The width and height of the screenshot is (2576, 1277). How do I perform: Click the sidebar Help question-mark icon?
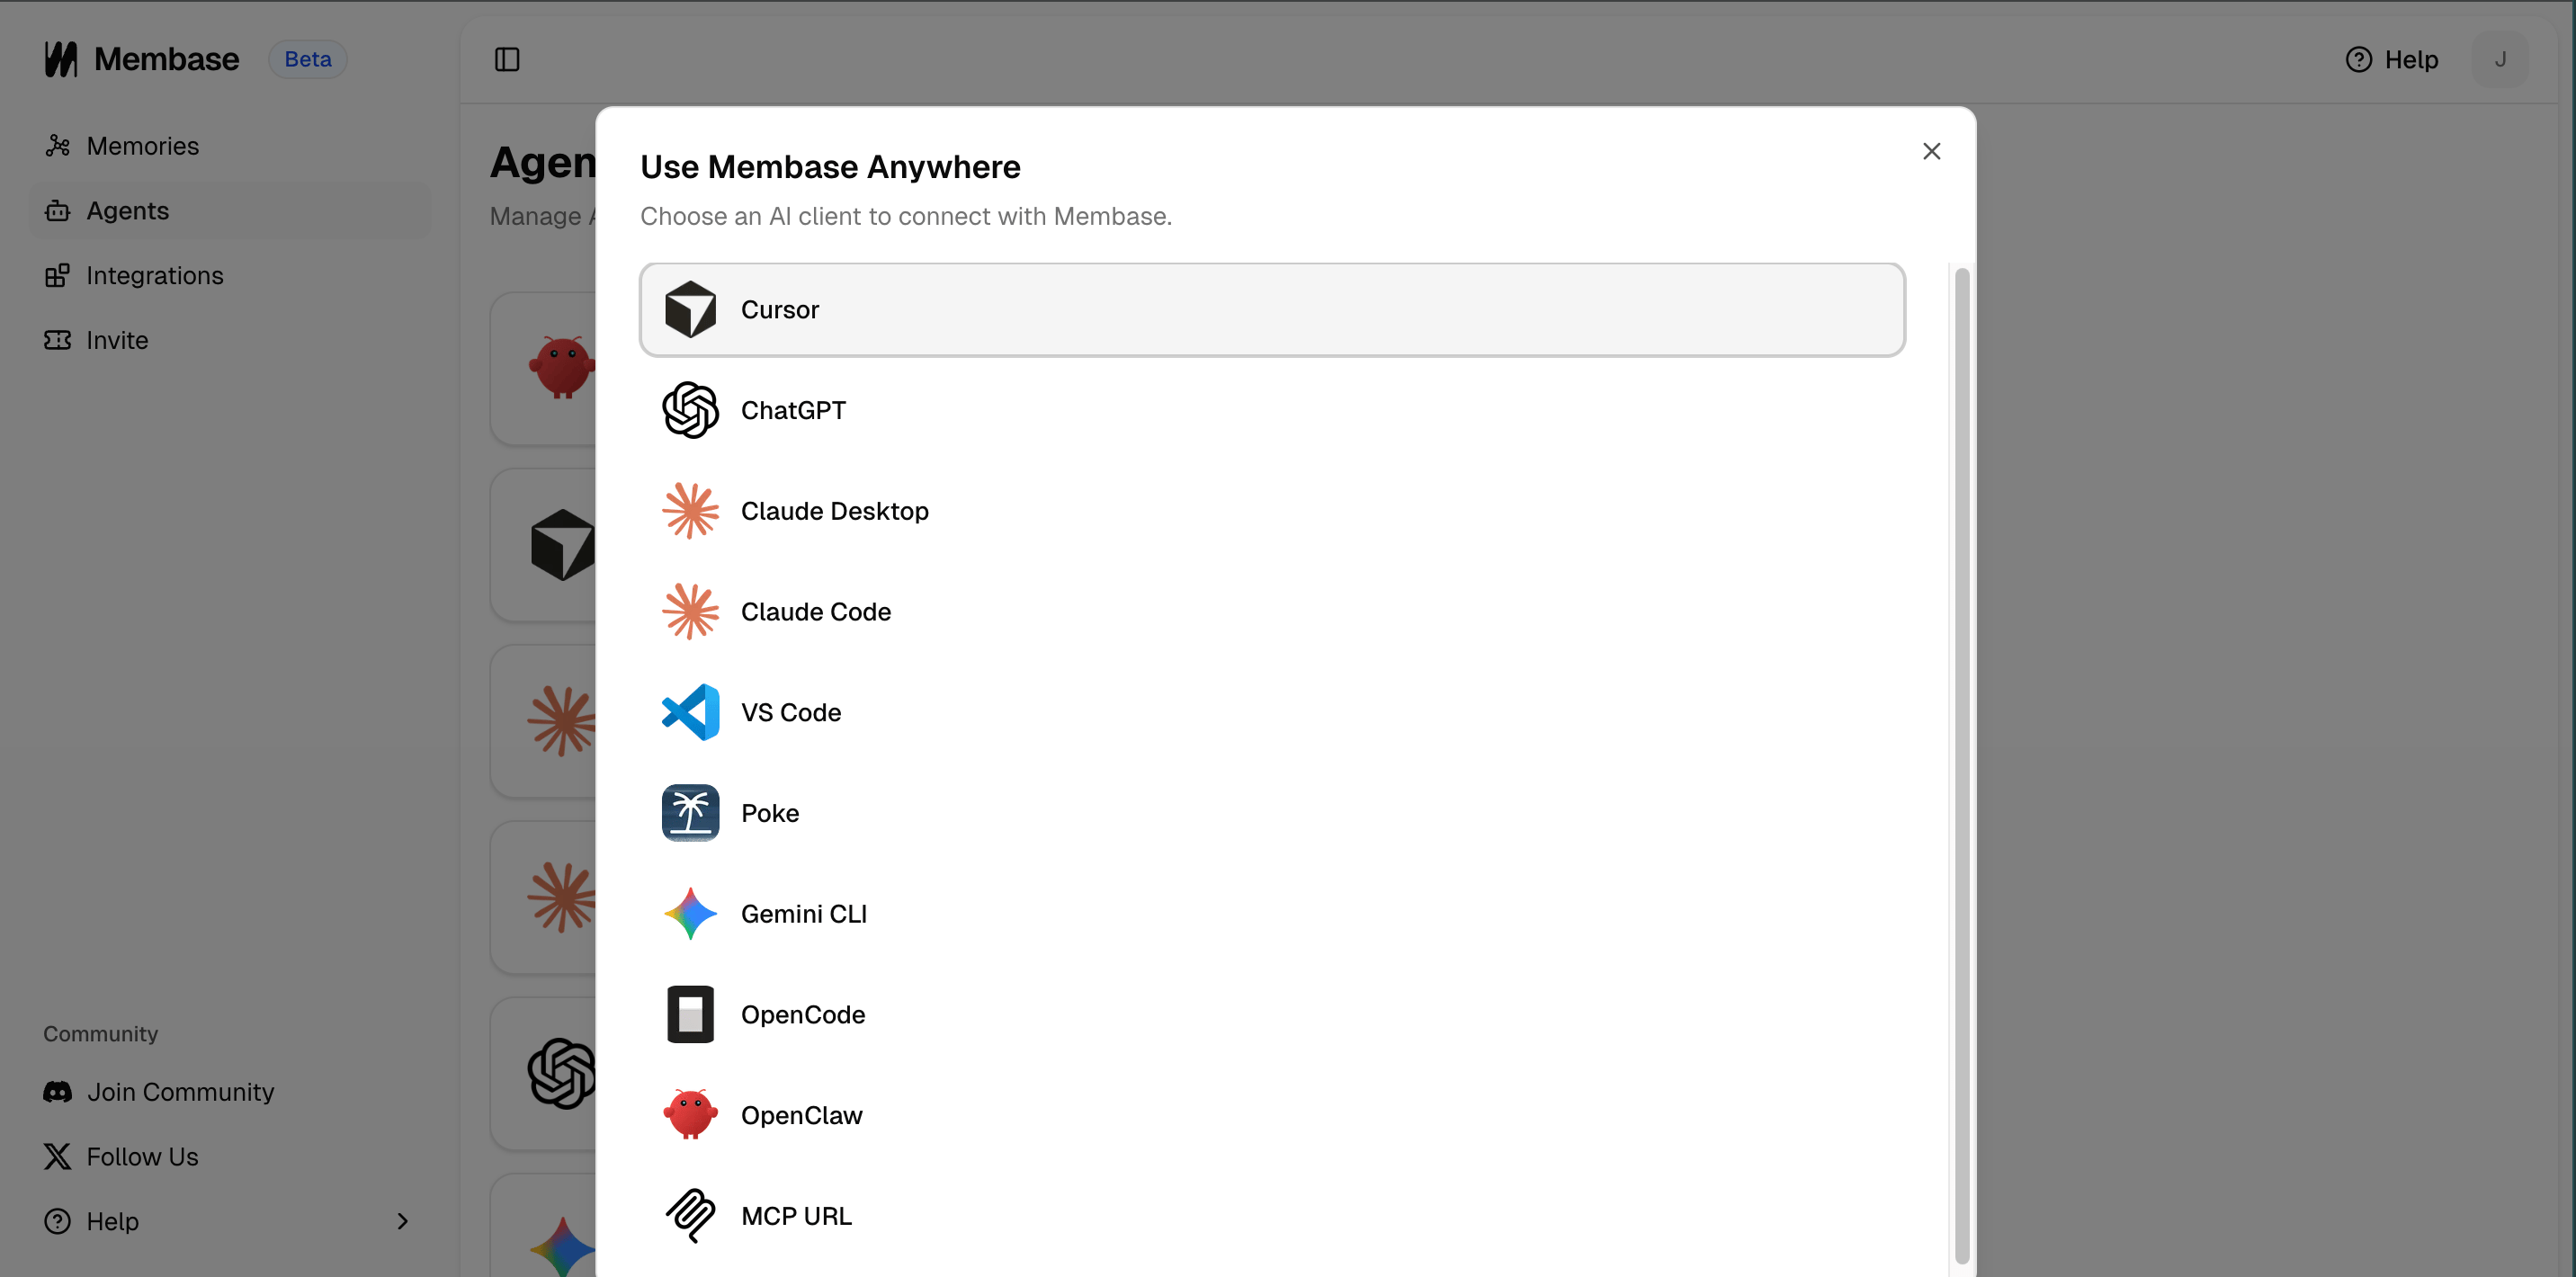(x=58, y=1221)
